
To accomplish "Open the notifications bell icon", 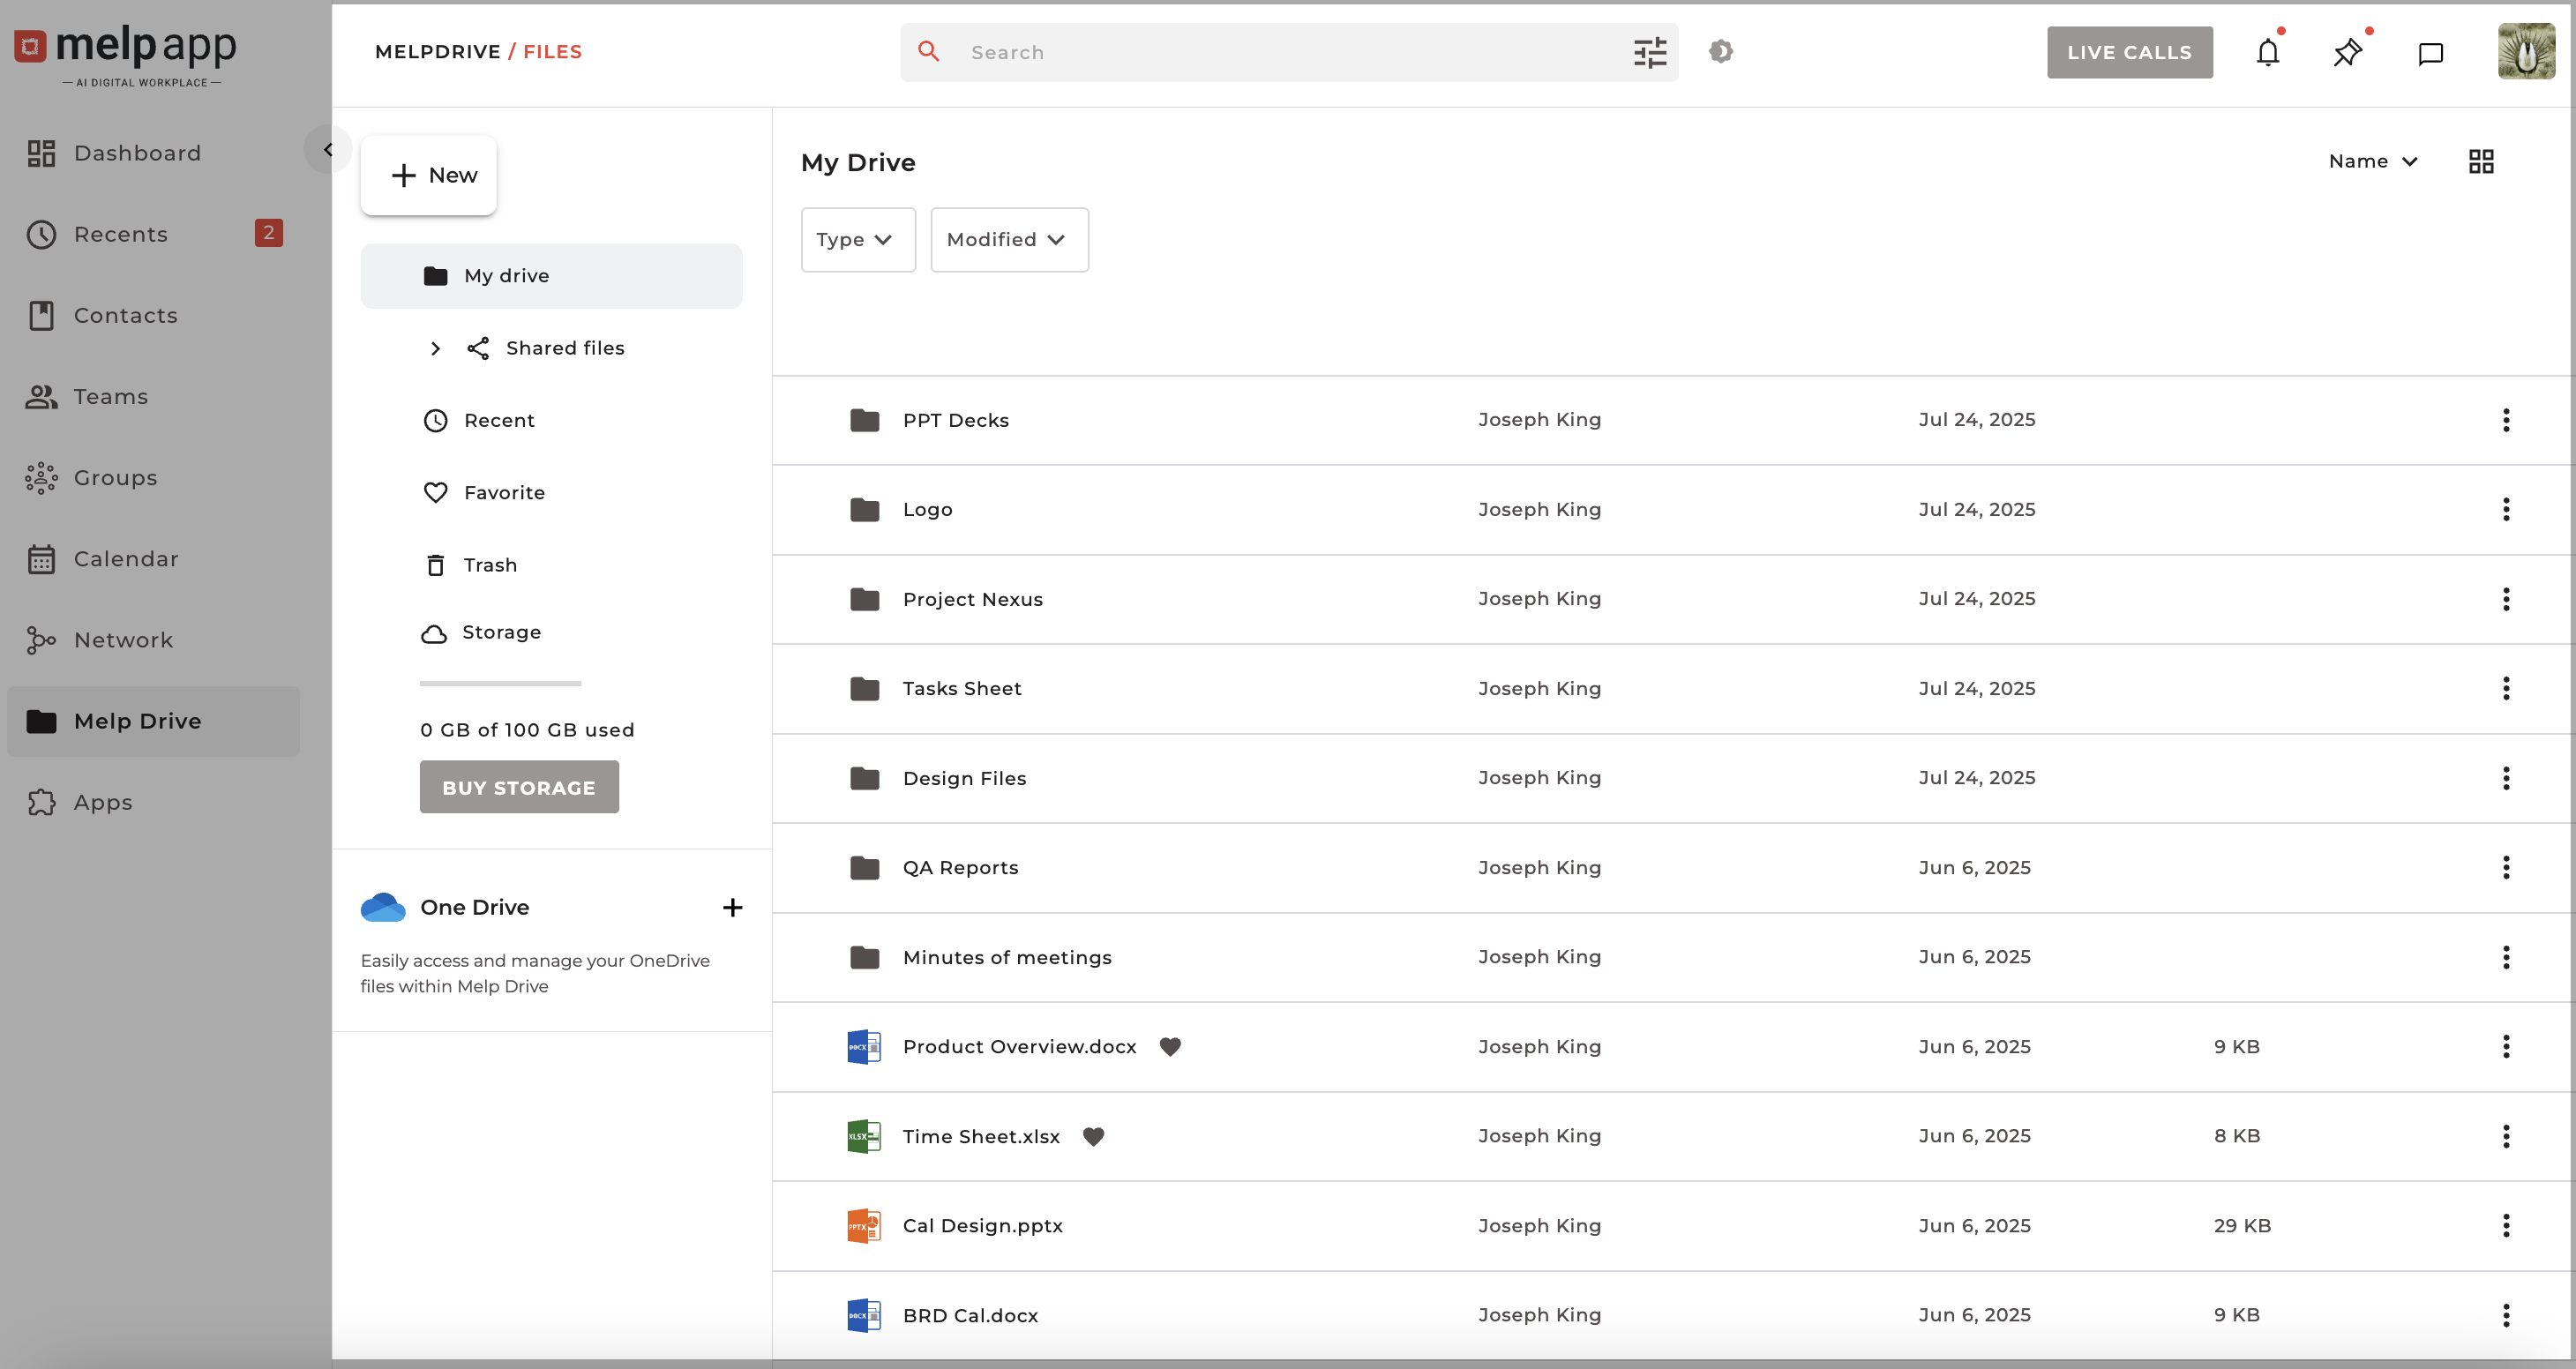I will coord(2267,52).
